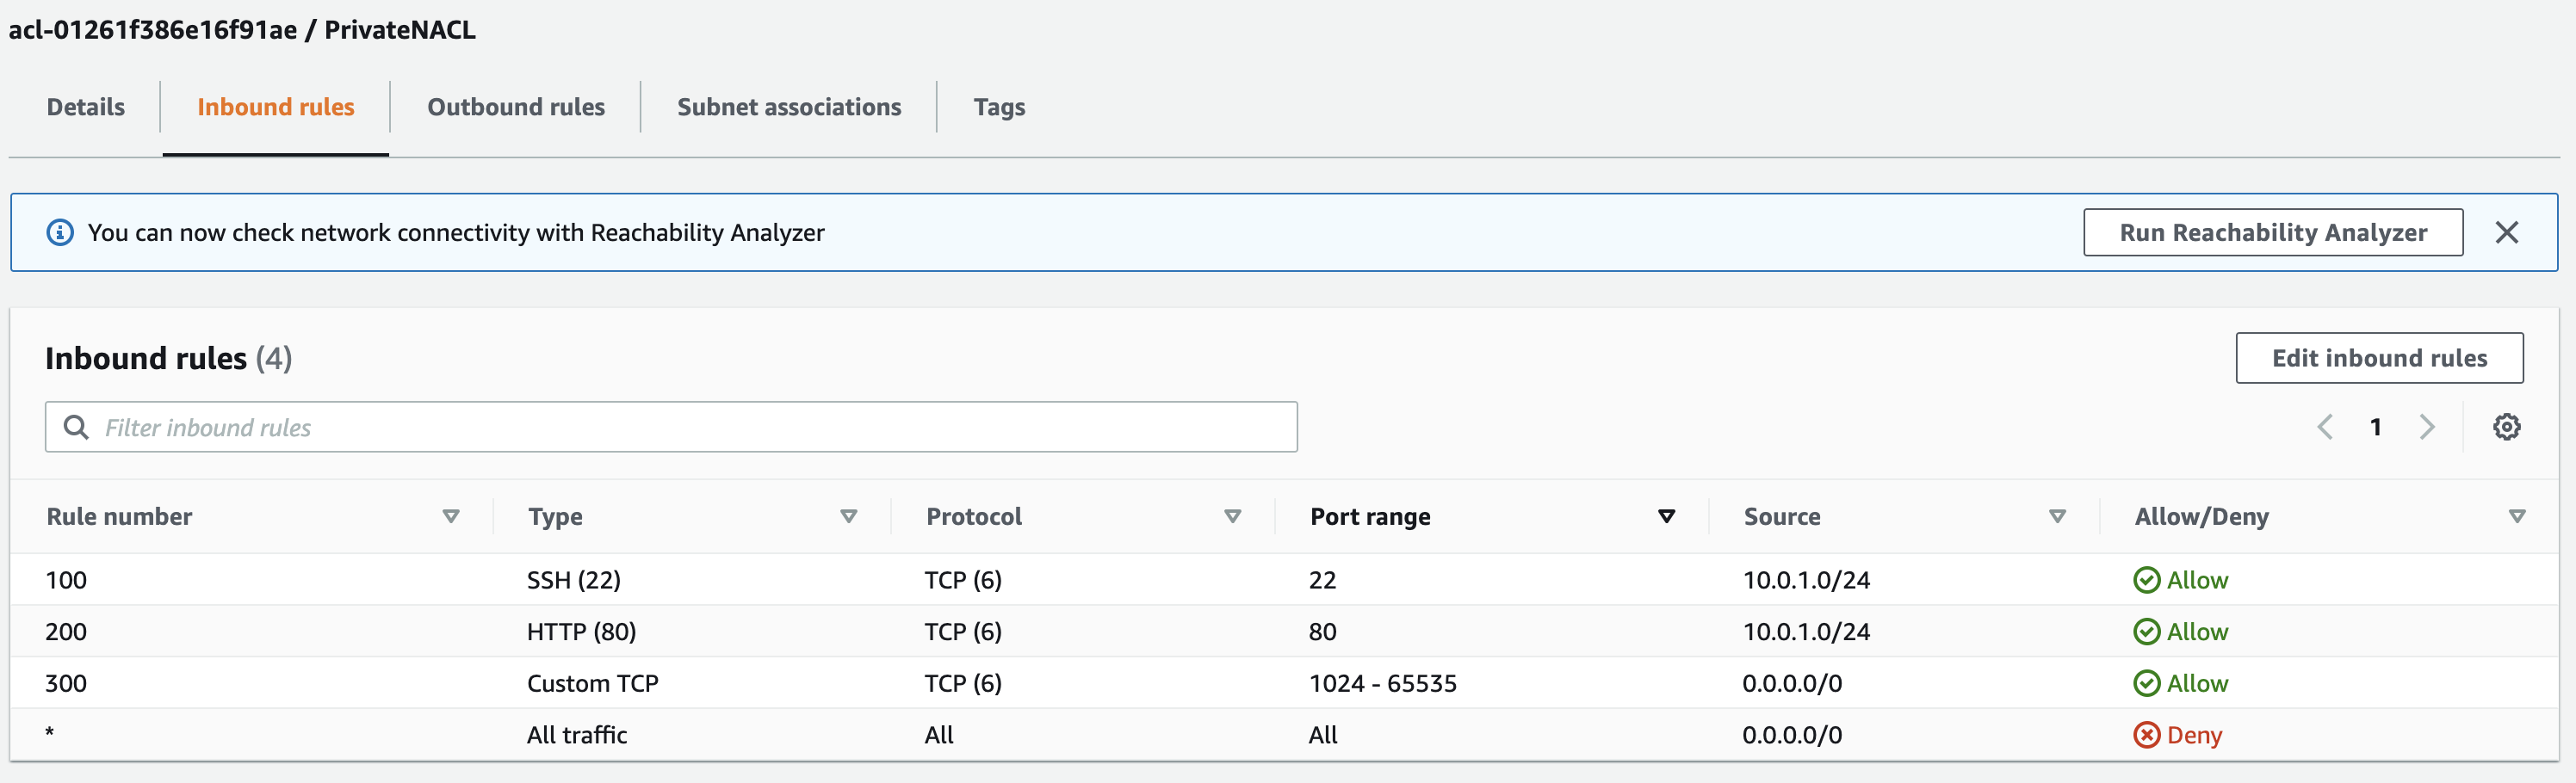This screenshot has height=783, width=2576.
Task: Click source 10.0.1.0/24 in rule 200
Action: 1806,632
